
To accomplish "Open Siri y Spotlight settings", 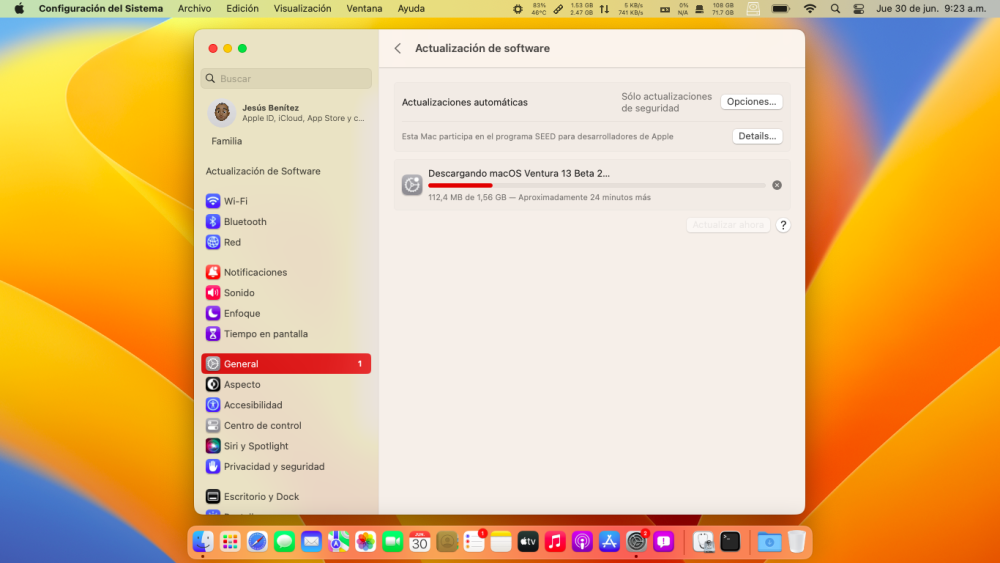I will 286,446.
